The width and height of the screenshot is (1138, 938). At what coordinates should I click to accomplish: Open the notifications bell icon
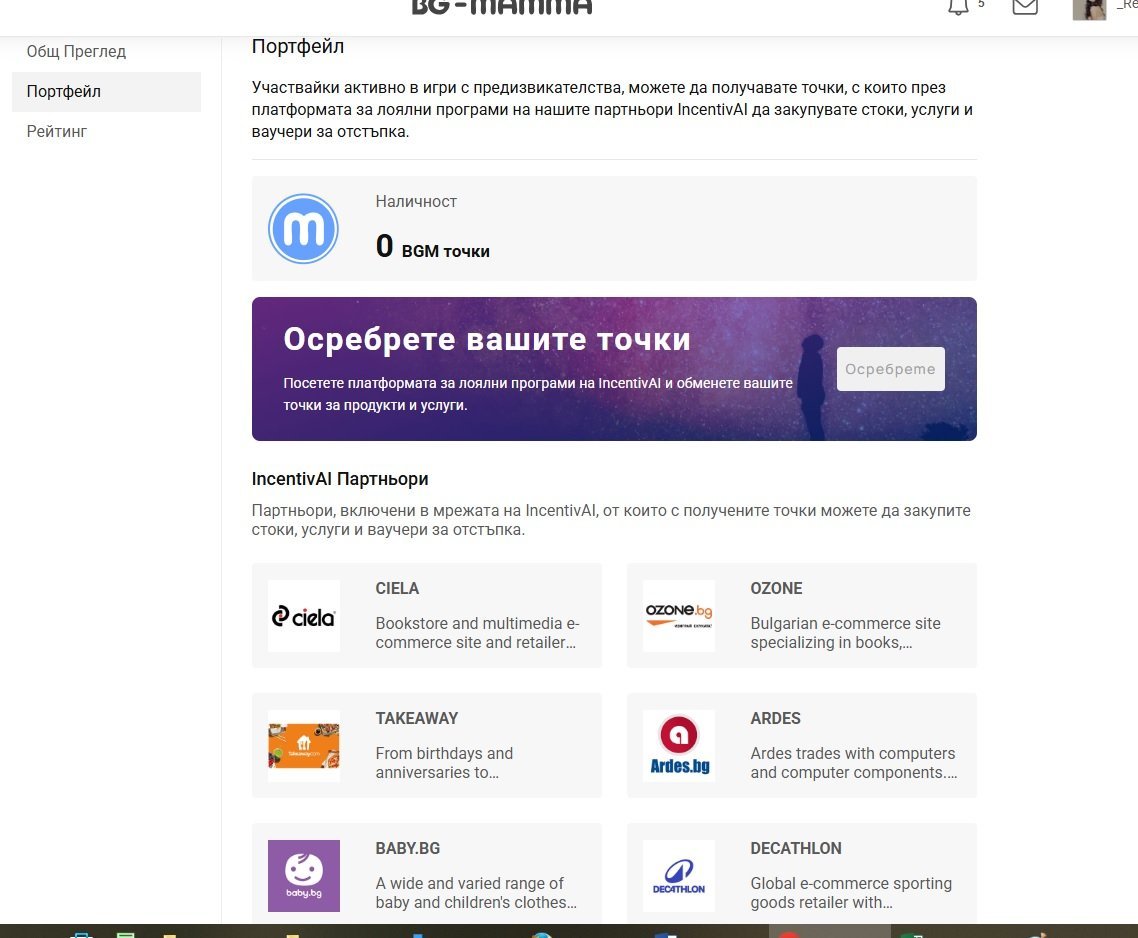click(x=958, y=7)
